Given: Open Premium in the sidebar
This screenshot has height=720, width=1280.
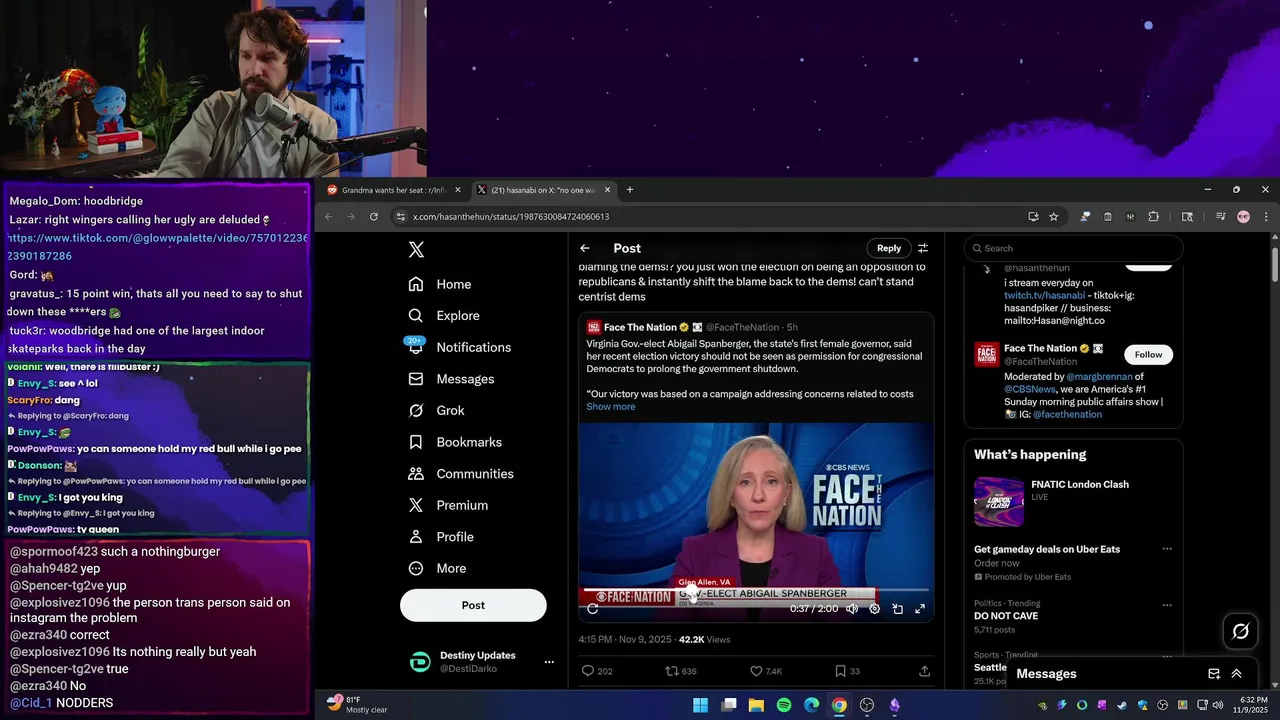Looking at the screenshot, I should 448,506.
